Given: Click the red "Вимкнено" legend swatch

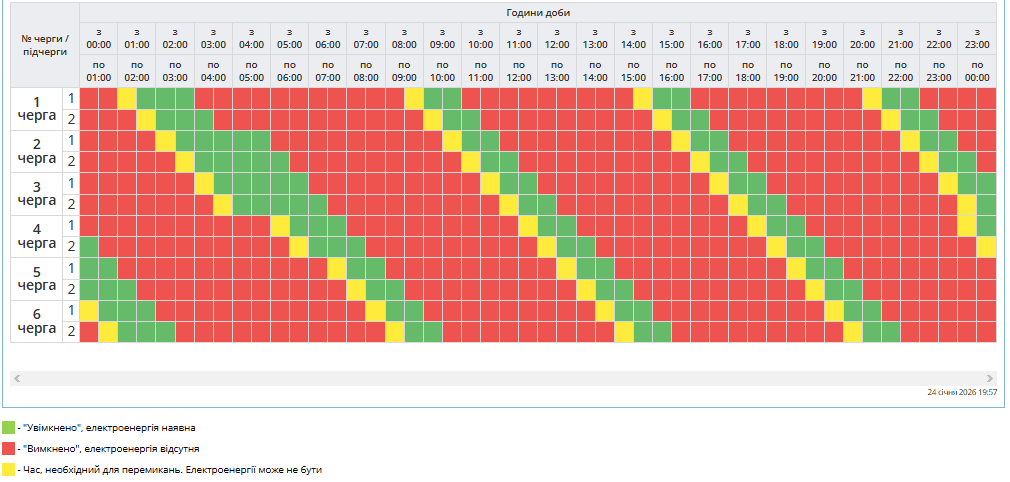Looking at the screenshot, I should coord(8,449).
